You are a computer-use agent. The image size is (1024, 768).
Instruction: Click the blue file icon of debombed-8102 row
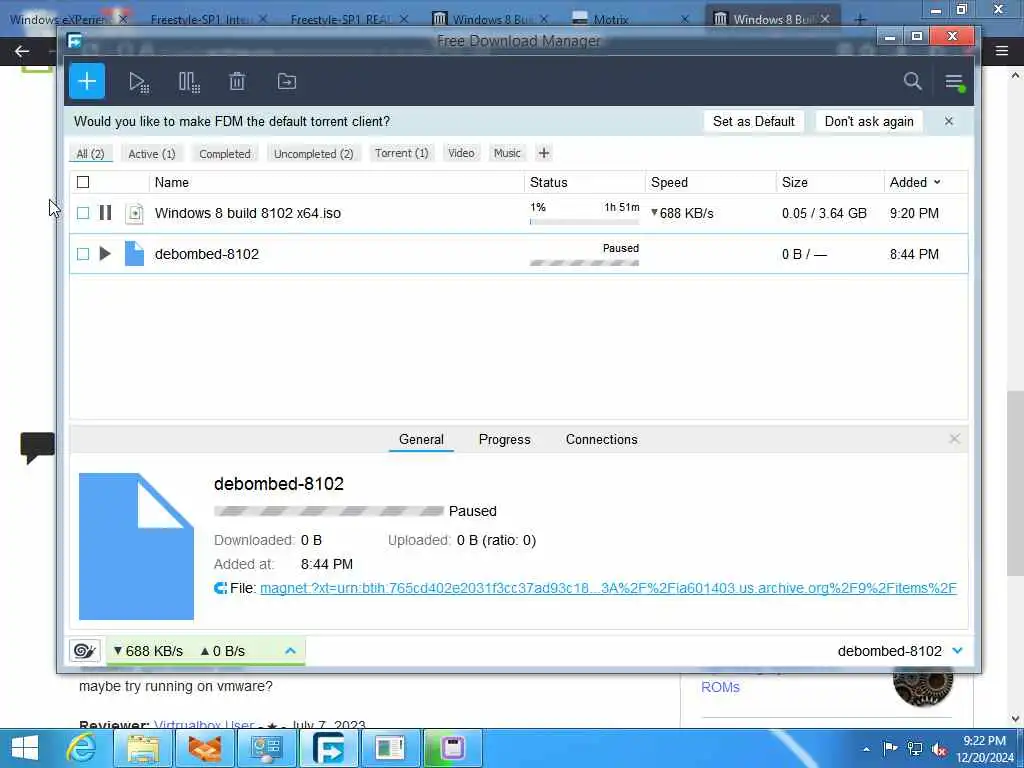(134, 253)
